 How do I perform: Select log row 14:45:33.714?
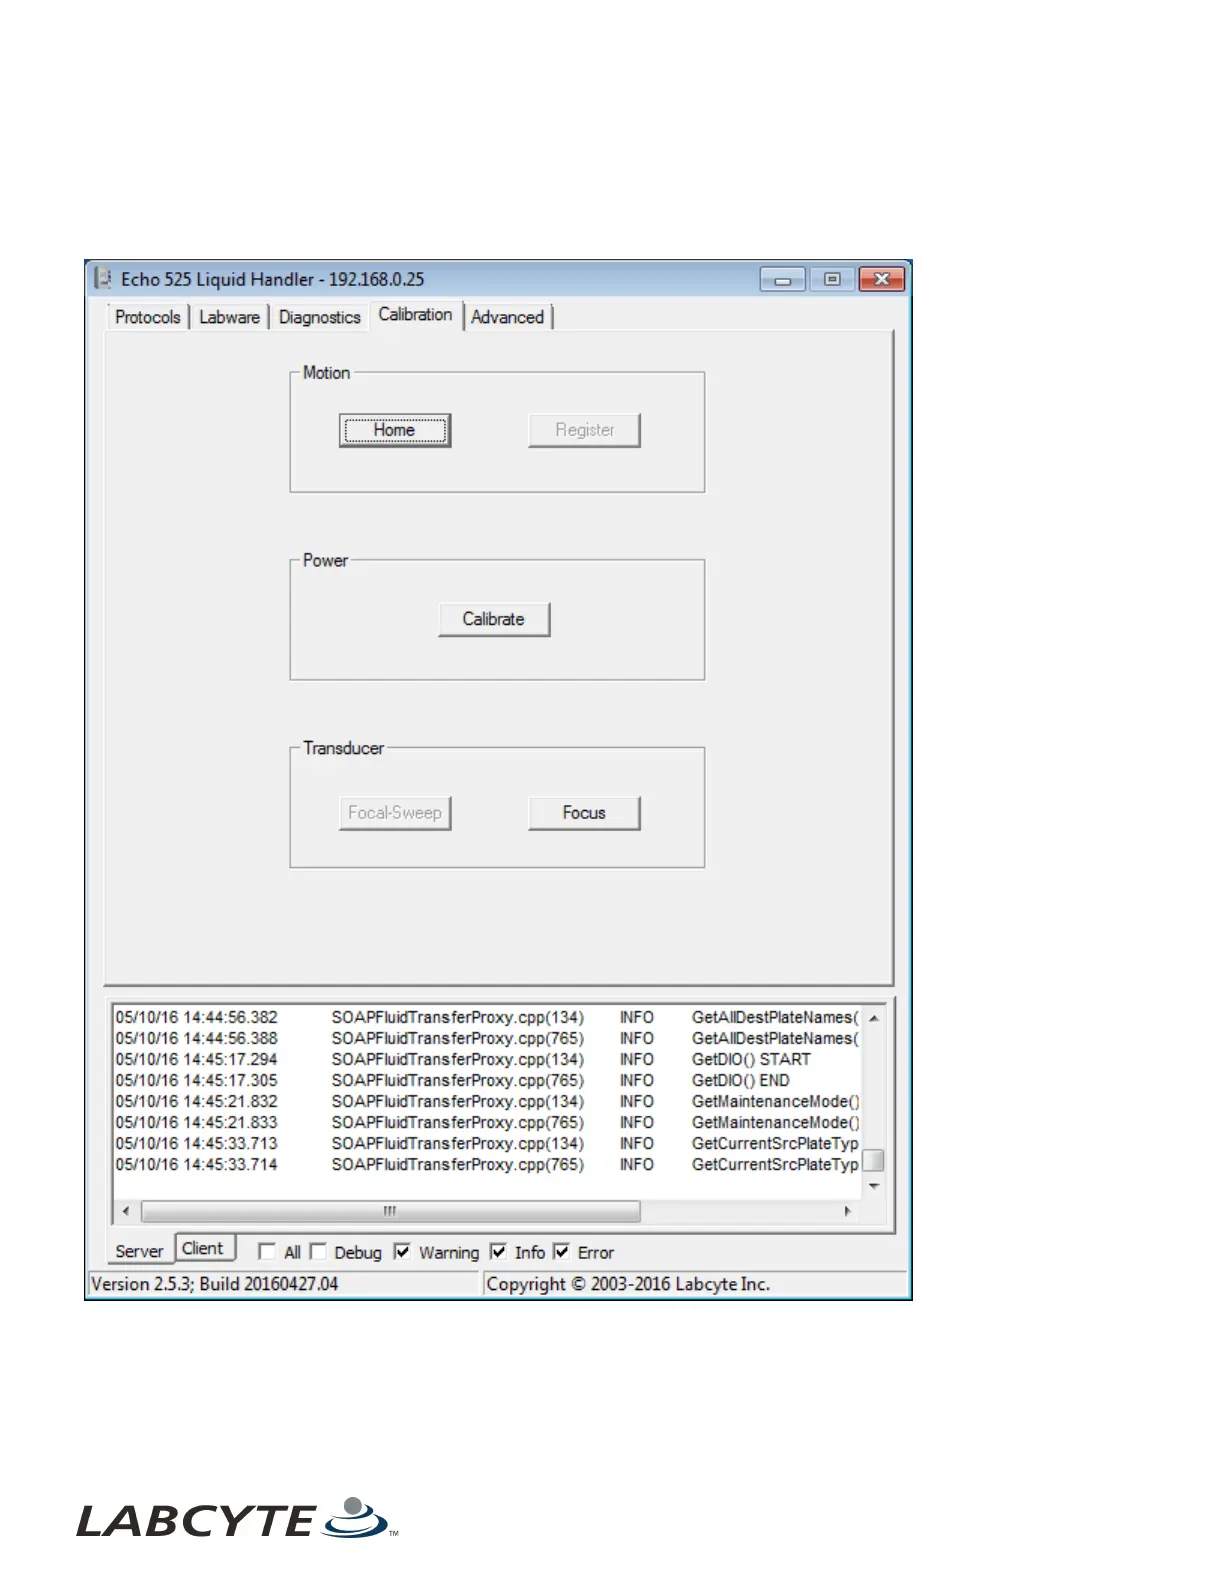point(487,1164)
